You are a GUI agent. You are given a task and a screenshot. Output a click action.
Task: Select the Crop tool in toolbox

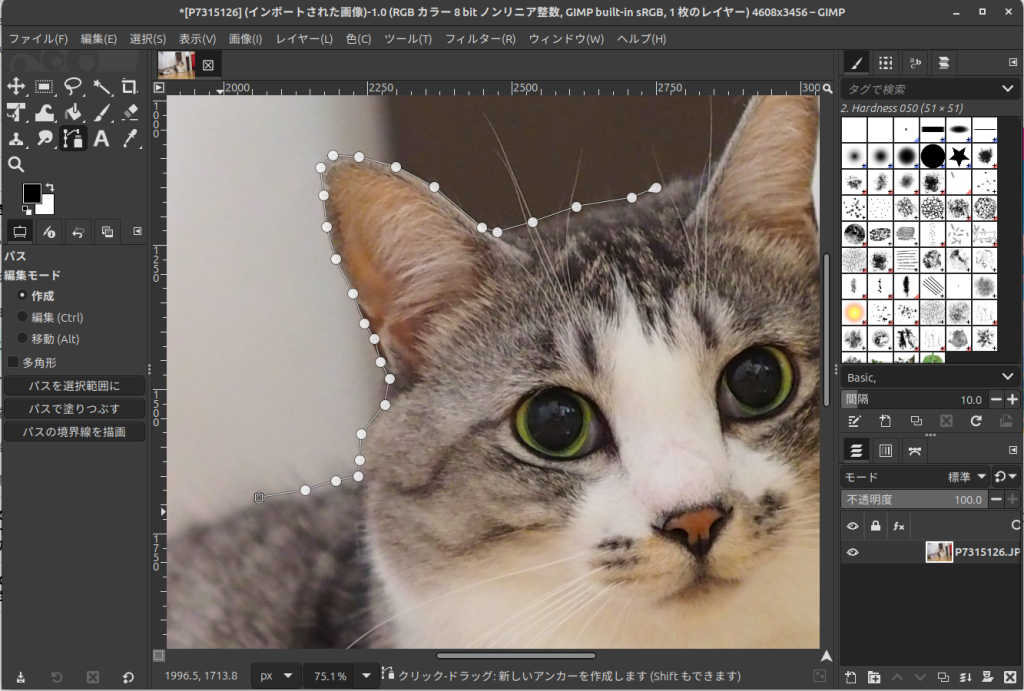129,87
